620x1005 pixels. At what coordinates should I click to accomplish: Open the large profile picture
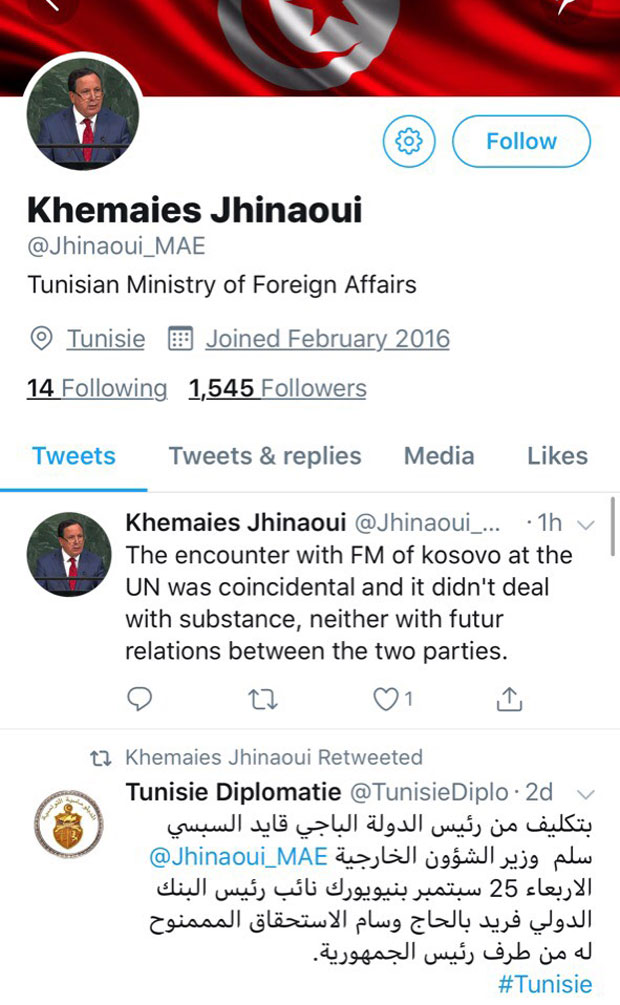pos(84,118)
